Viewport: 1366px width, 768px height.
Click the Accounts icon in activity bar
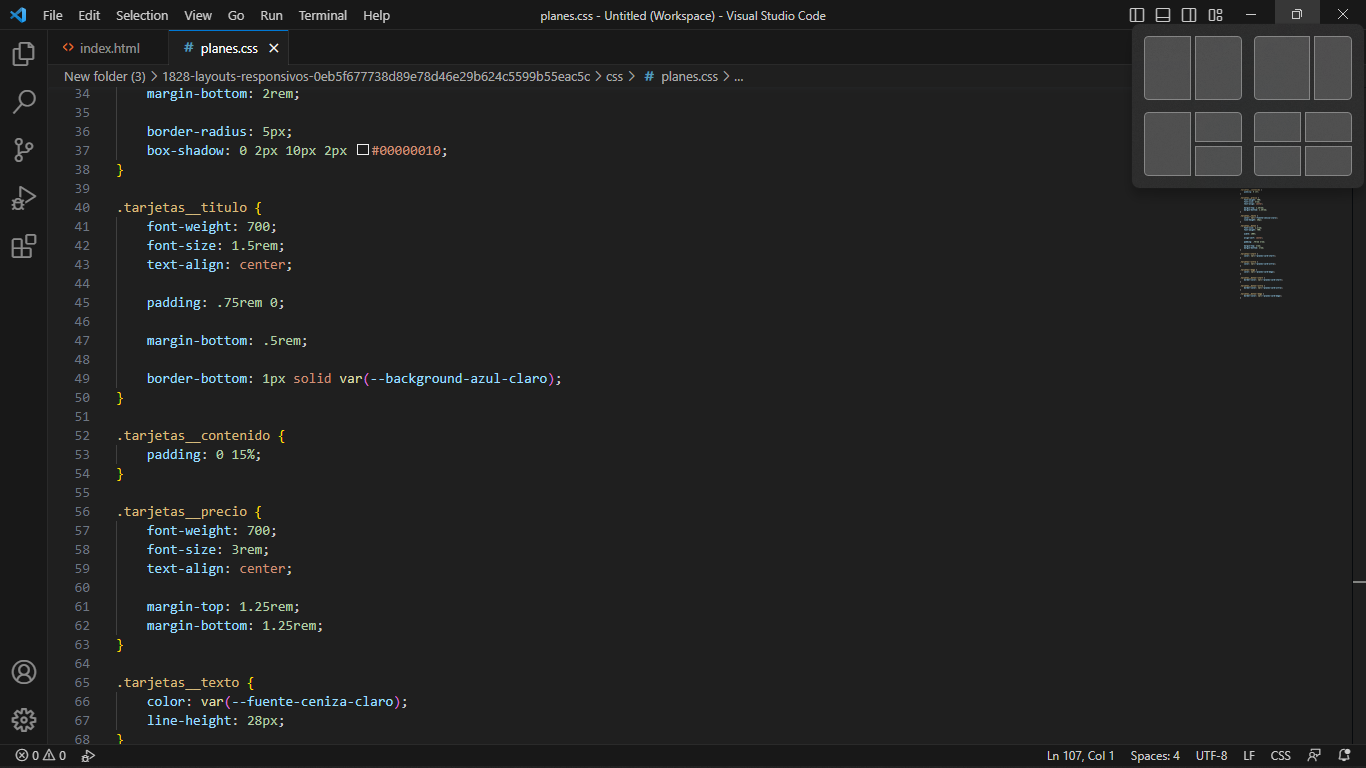click(24, 672)
